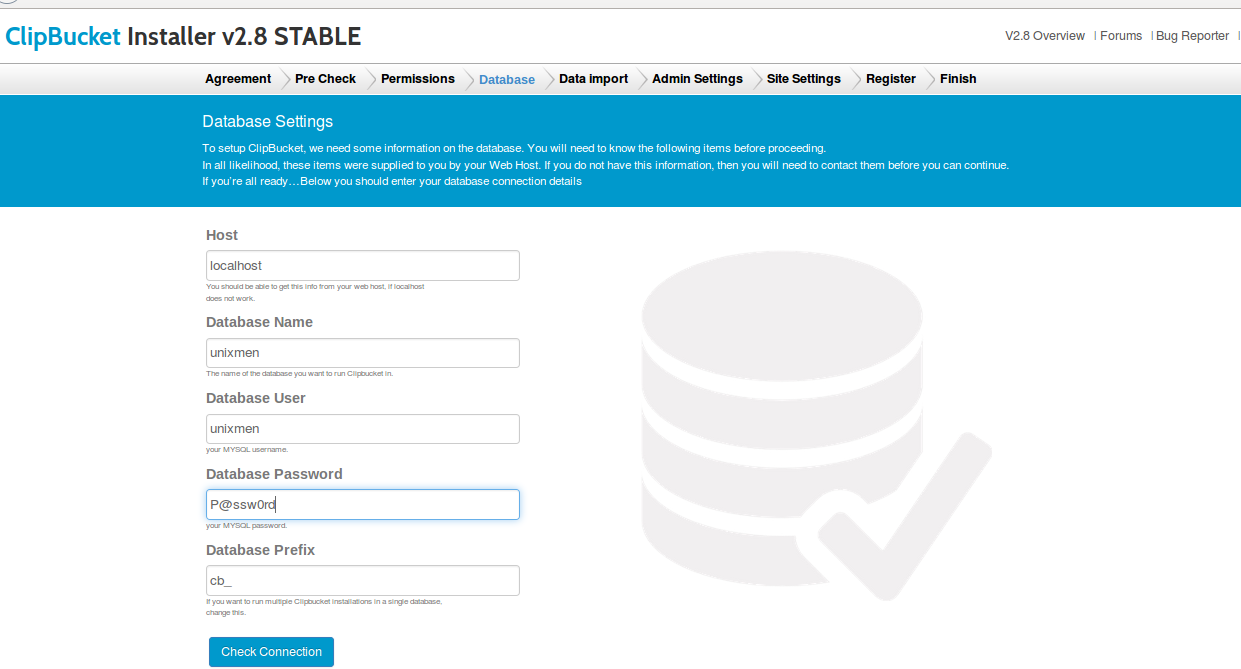Click the "Database Prefix" label
Screen dimensions: 1241x669
[x=261, y=550]
